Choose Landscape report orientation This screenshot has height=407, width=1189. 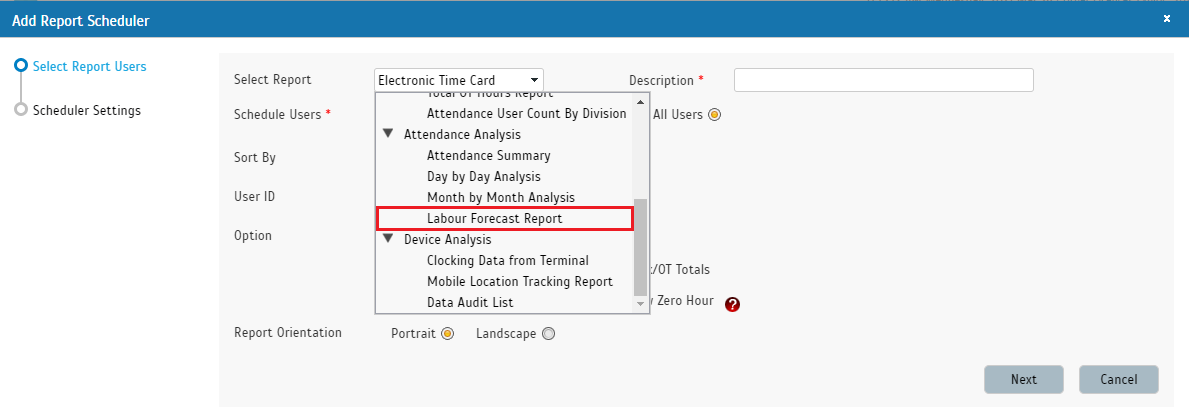[x=547, y=334]
